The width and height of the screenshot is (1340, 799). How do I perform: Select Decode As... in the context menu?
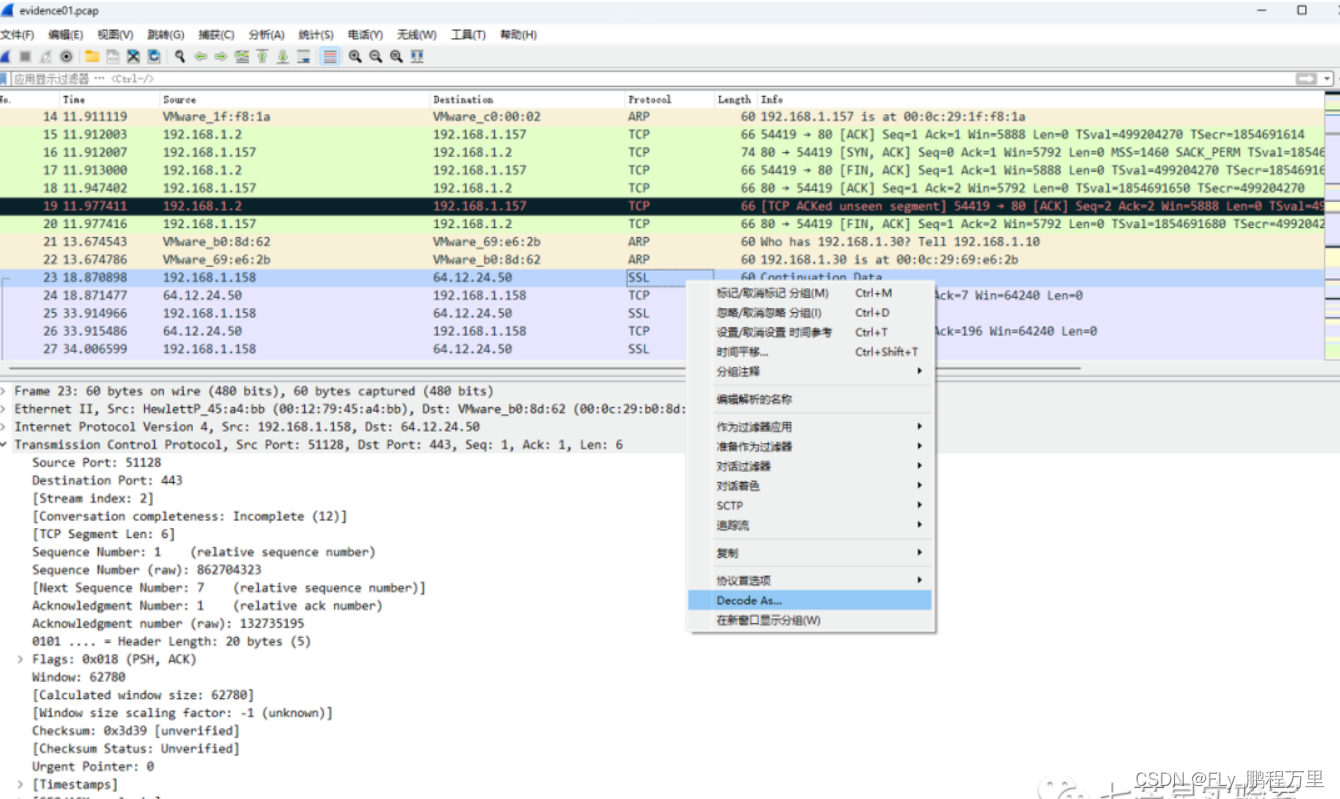(810, 601)
